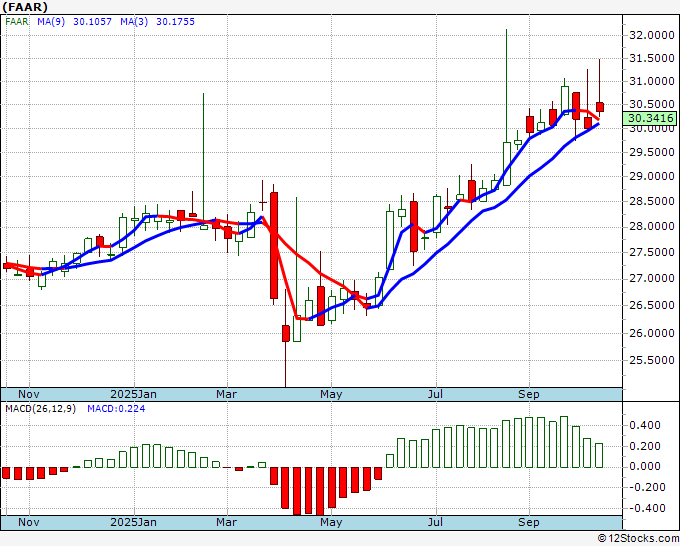Screen dimensions: 680x546
Task: Click Mar on the MACD time axis
Action: point(226,522)
